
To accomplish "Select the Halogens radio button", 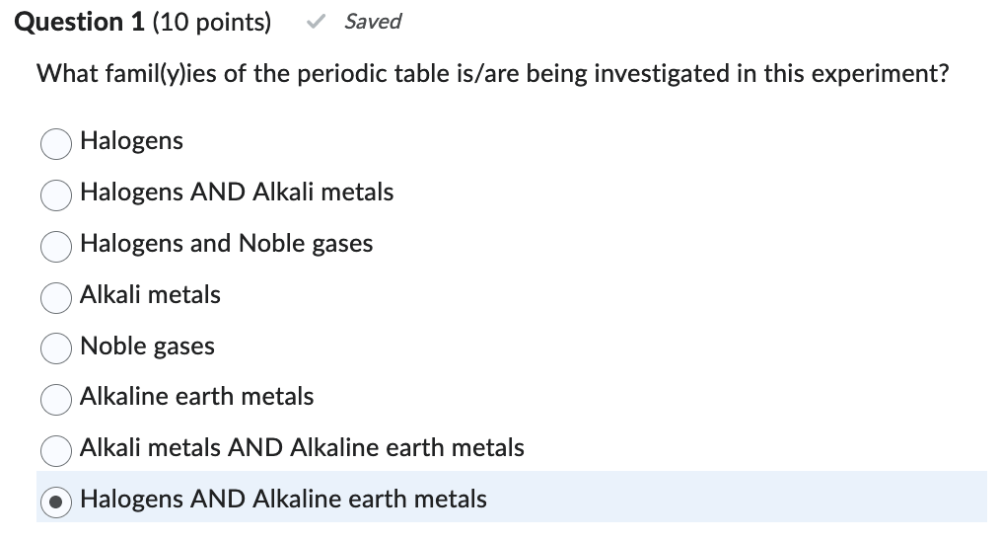I will pos(56,143).
